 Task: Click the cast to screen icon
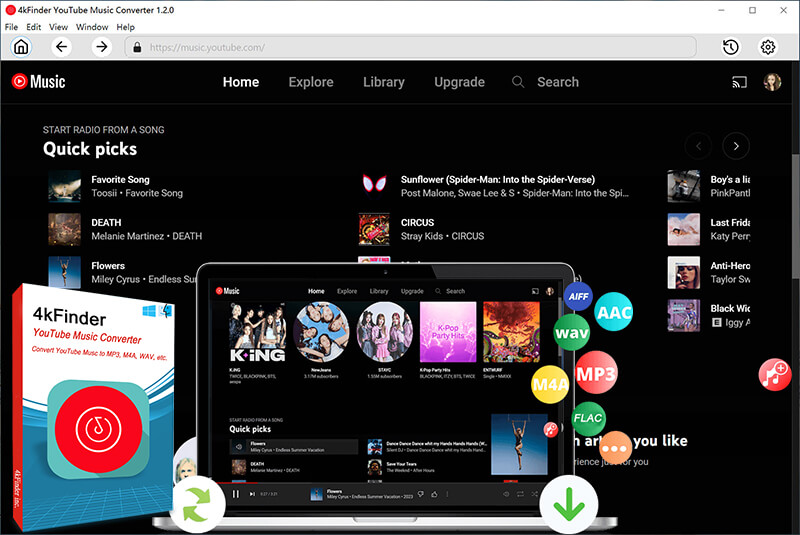point(740,82)
